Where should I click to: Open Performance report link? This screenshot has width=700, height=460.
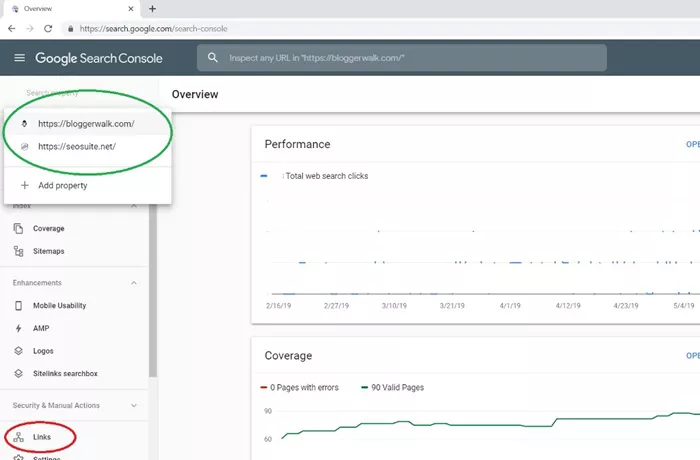(693, 144)
